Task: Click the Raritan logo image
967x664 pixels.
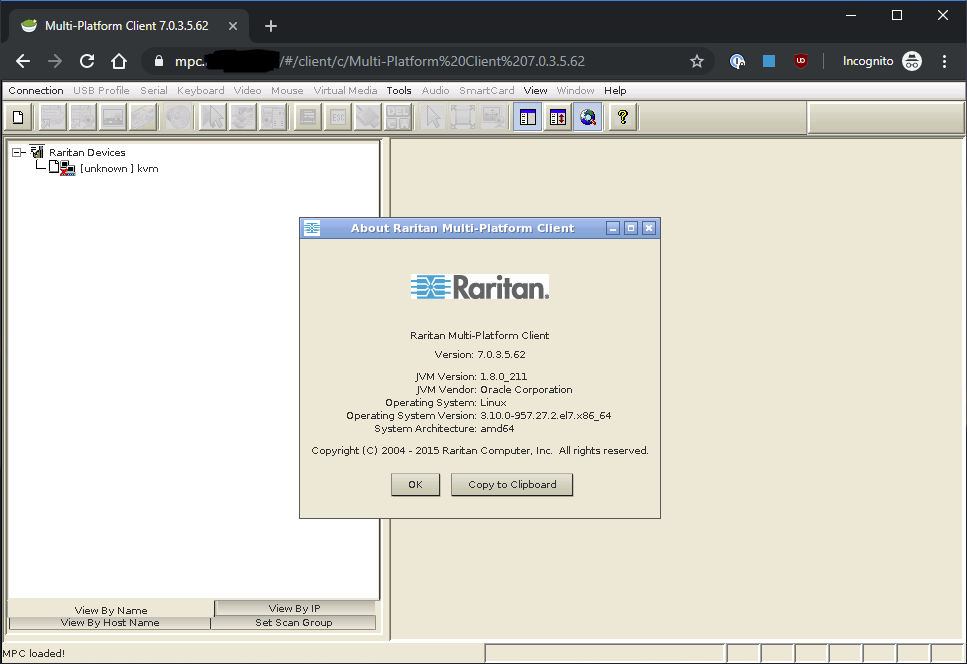Action: 480,287
